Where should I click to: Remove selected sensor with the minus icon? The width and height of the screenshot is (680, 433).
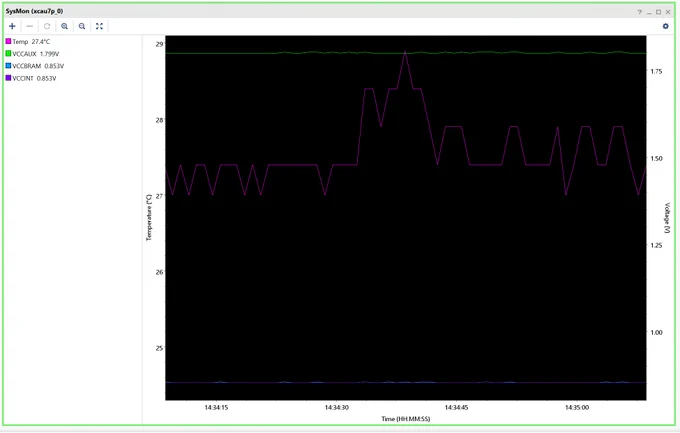tap(29, 26)
